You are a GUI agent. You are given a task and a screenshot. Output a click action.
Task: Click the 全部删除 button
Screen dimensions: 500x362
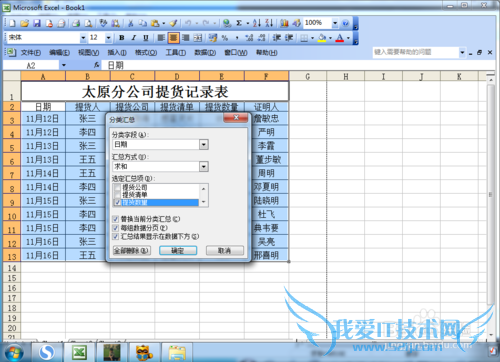coord(132,250)
